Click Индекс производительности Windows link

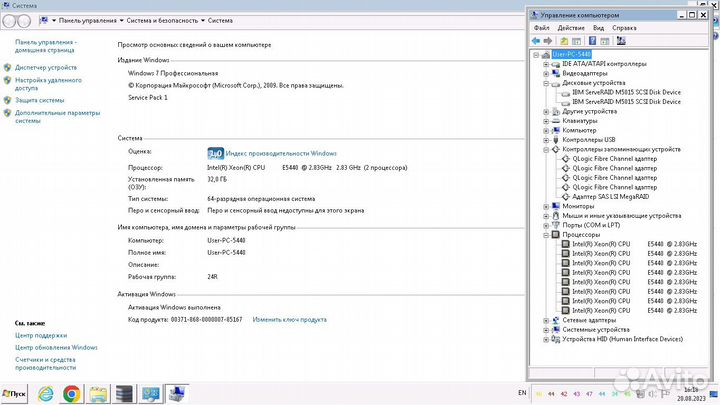(281, 153)
